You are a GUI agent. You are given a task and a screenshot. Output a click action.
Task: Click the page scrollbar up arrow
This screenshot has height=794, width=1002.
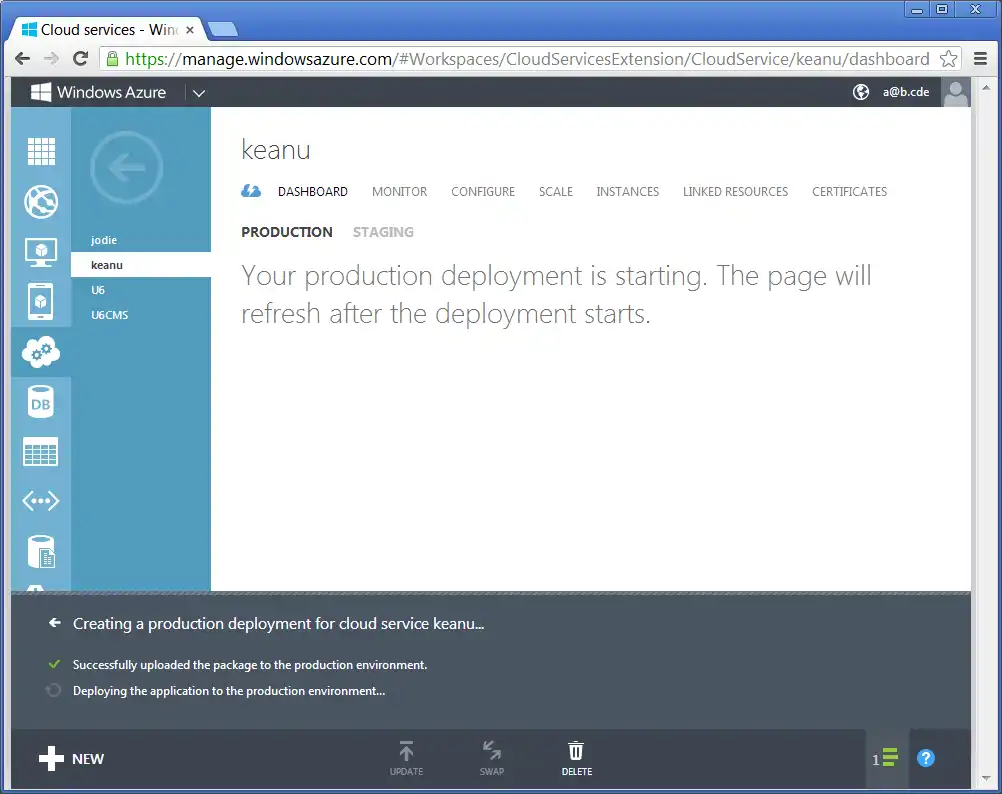[x=986, y=88]
